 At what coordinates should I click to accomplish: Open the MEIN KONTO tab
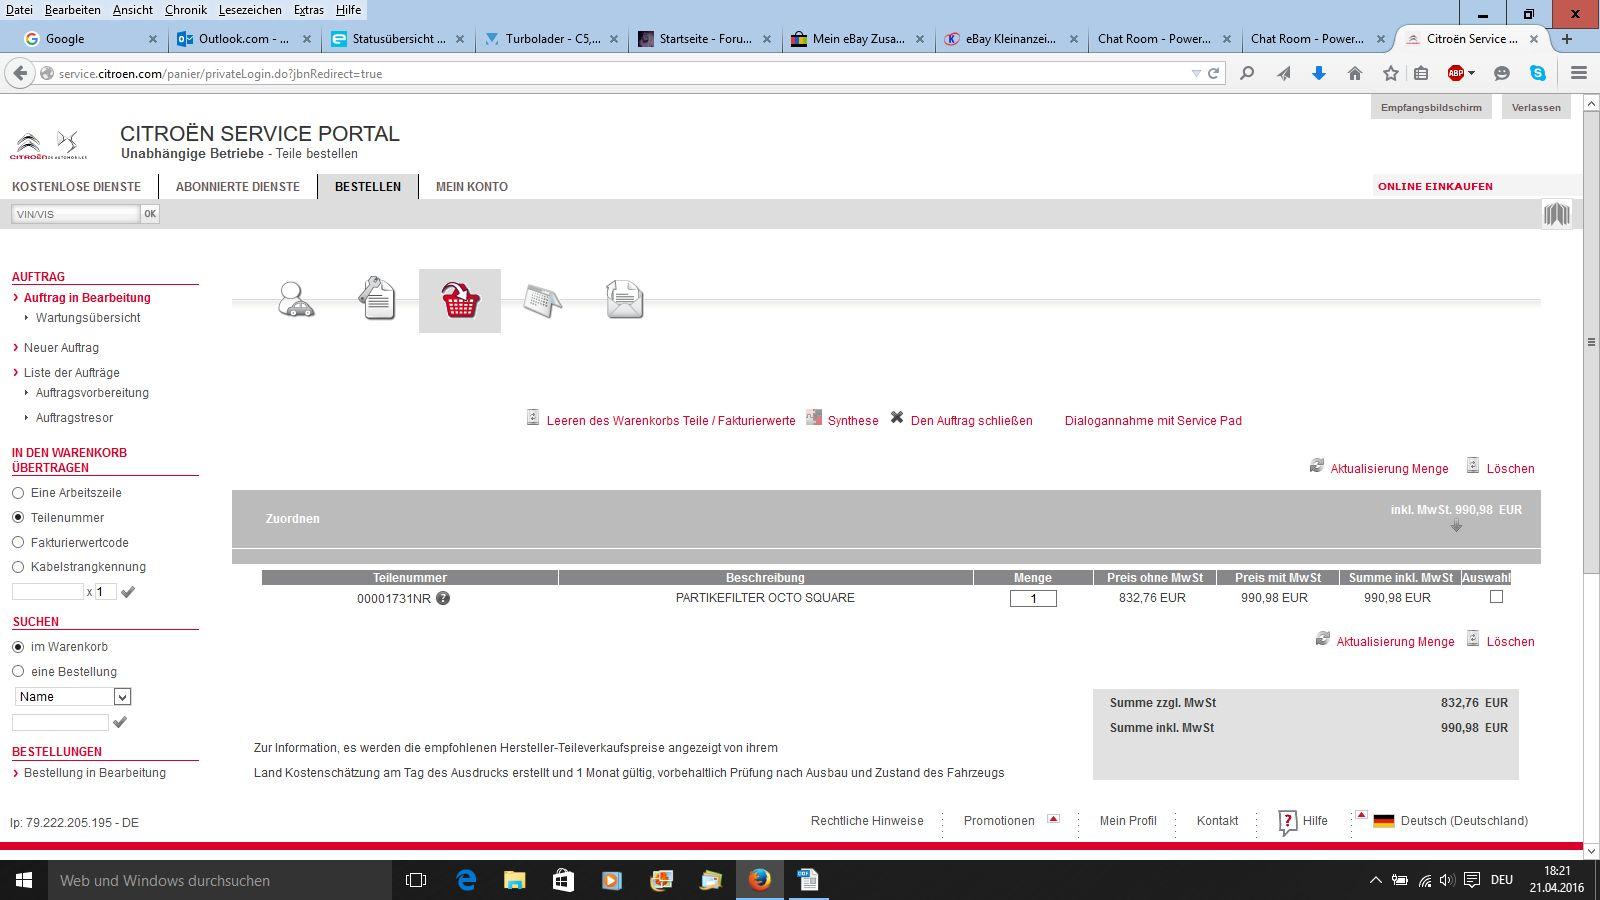[472, 187]
